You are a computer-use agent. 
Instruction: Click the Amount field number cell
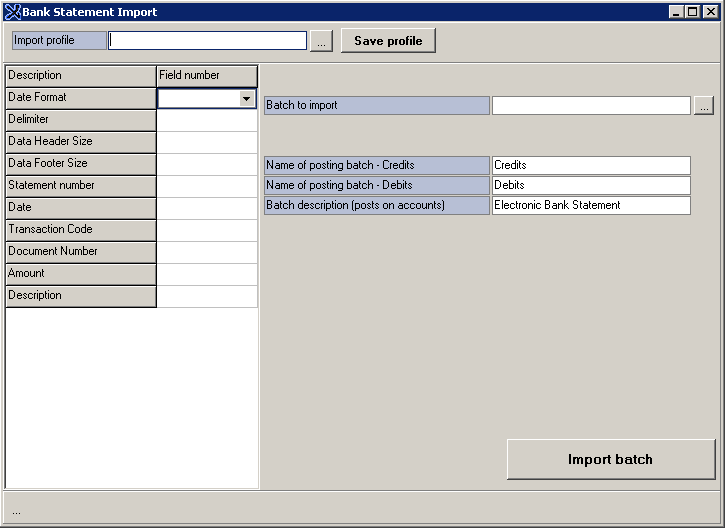point(207,274)
